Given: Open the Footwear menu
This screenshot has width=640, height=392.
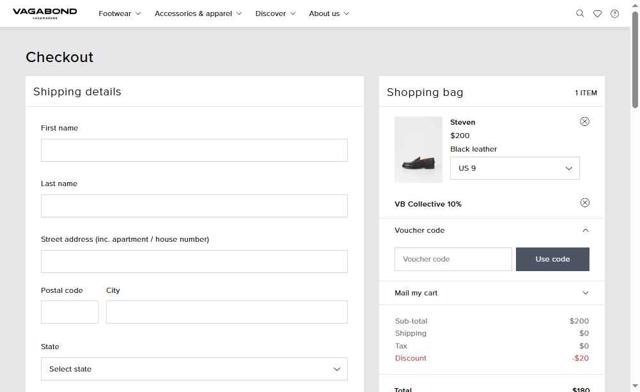Looking at the screenshot, I should (119, 13).
